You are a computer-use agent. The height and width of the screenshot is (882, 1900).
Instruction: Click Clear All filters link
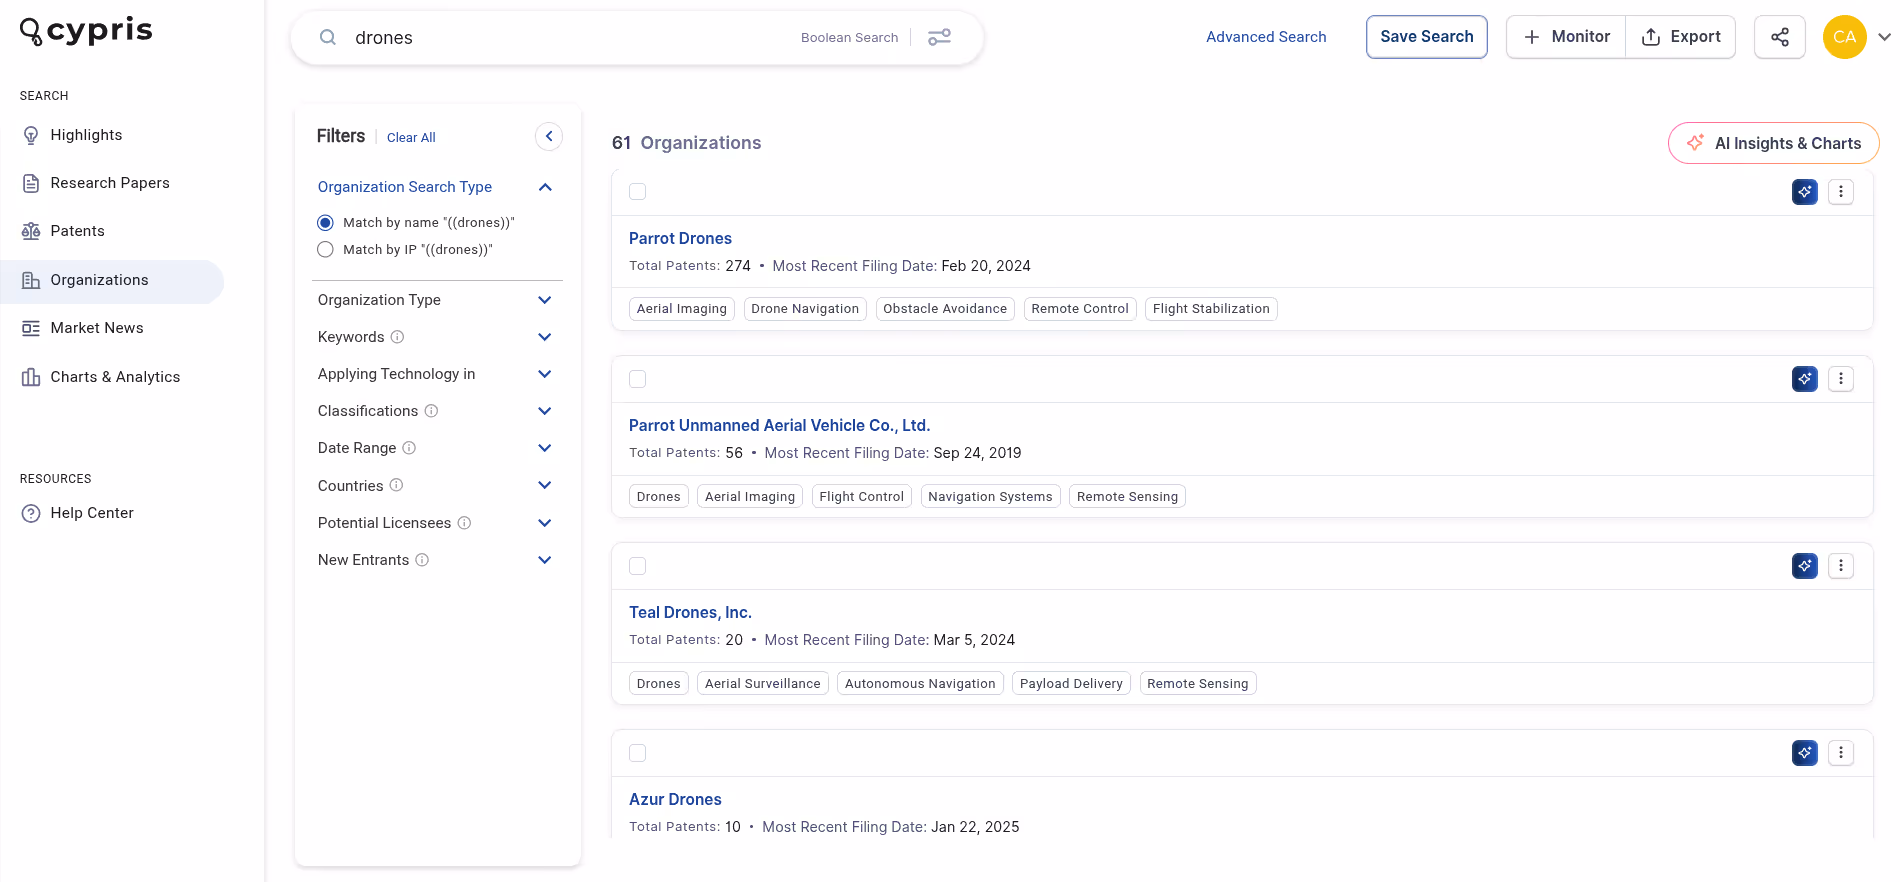coord(411,138)
